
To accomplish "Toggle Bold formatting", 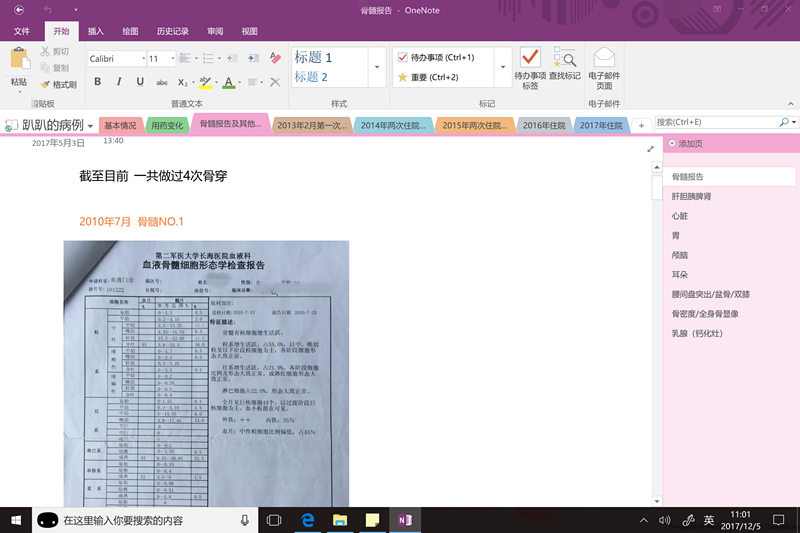I will (97, 82).
